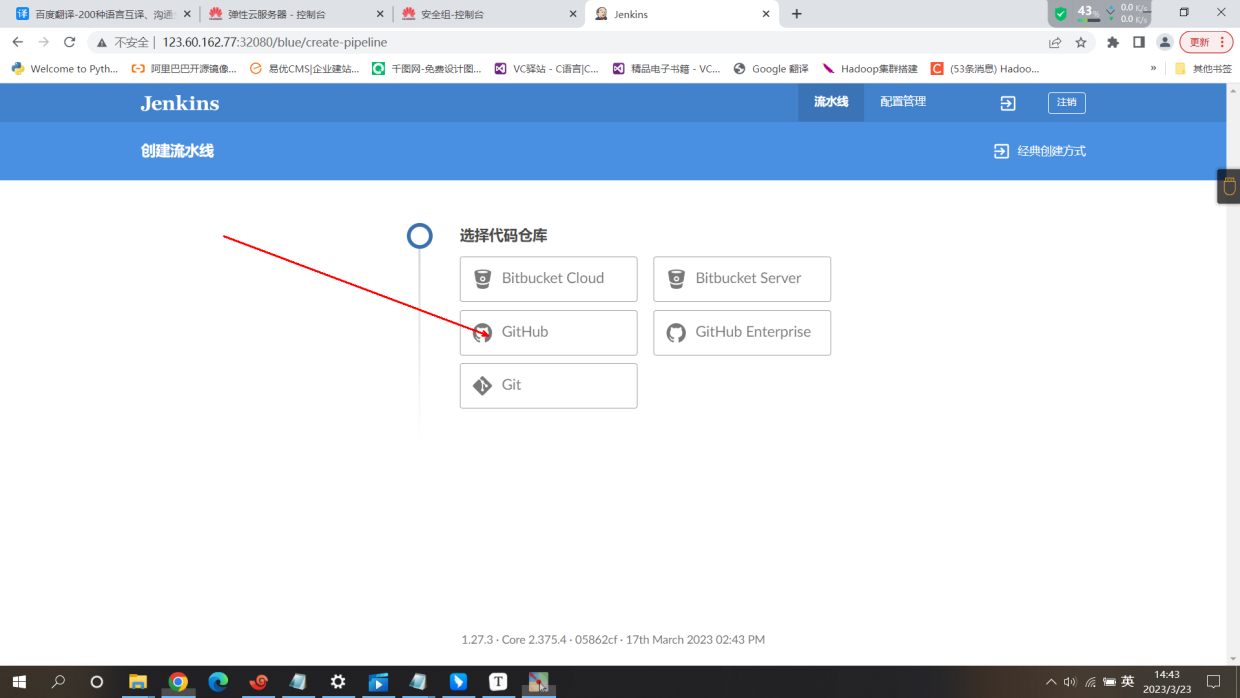The width and height of the screenshot is (1240, 698).
Task: Open the browser extensions puzzle icon
Action: pos(1113,42)
